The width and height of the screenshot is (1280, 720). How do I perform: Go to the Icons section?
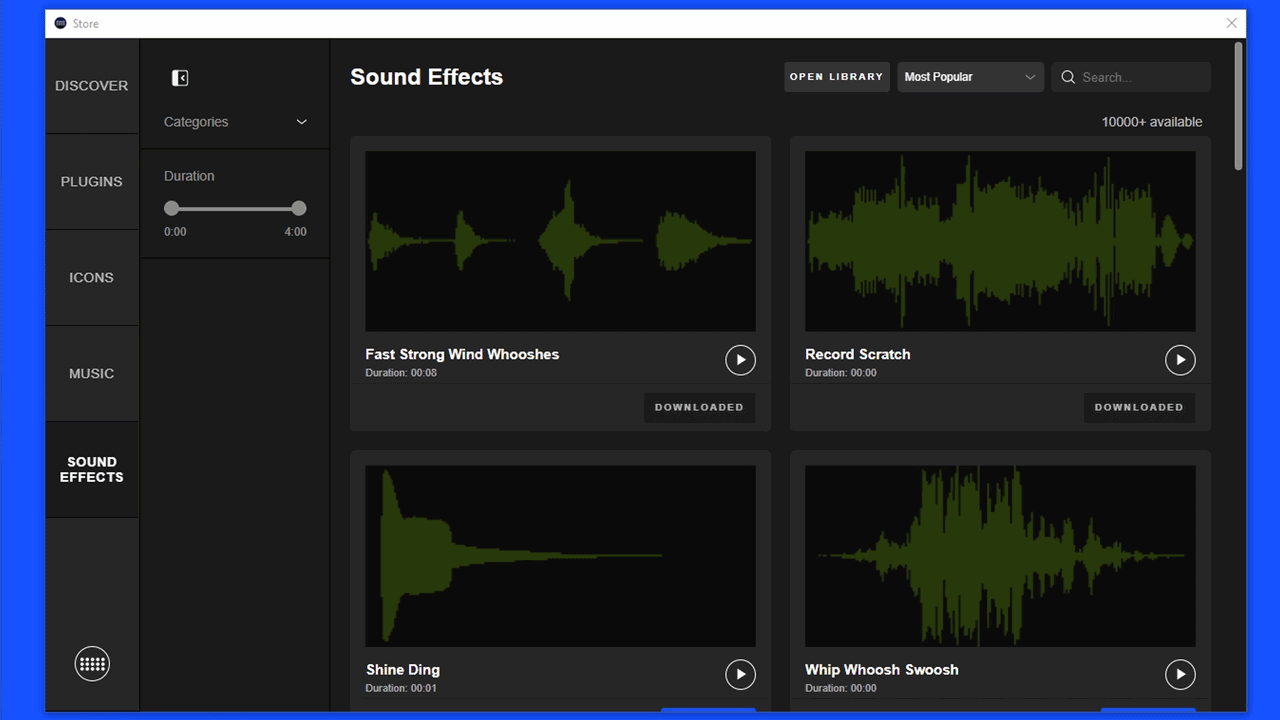tap(92, 278)
